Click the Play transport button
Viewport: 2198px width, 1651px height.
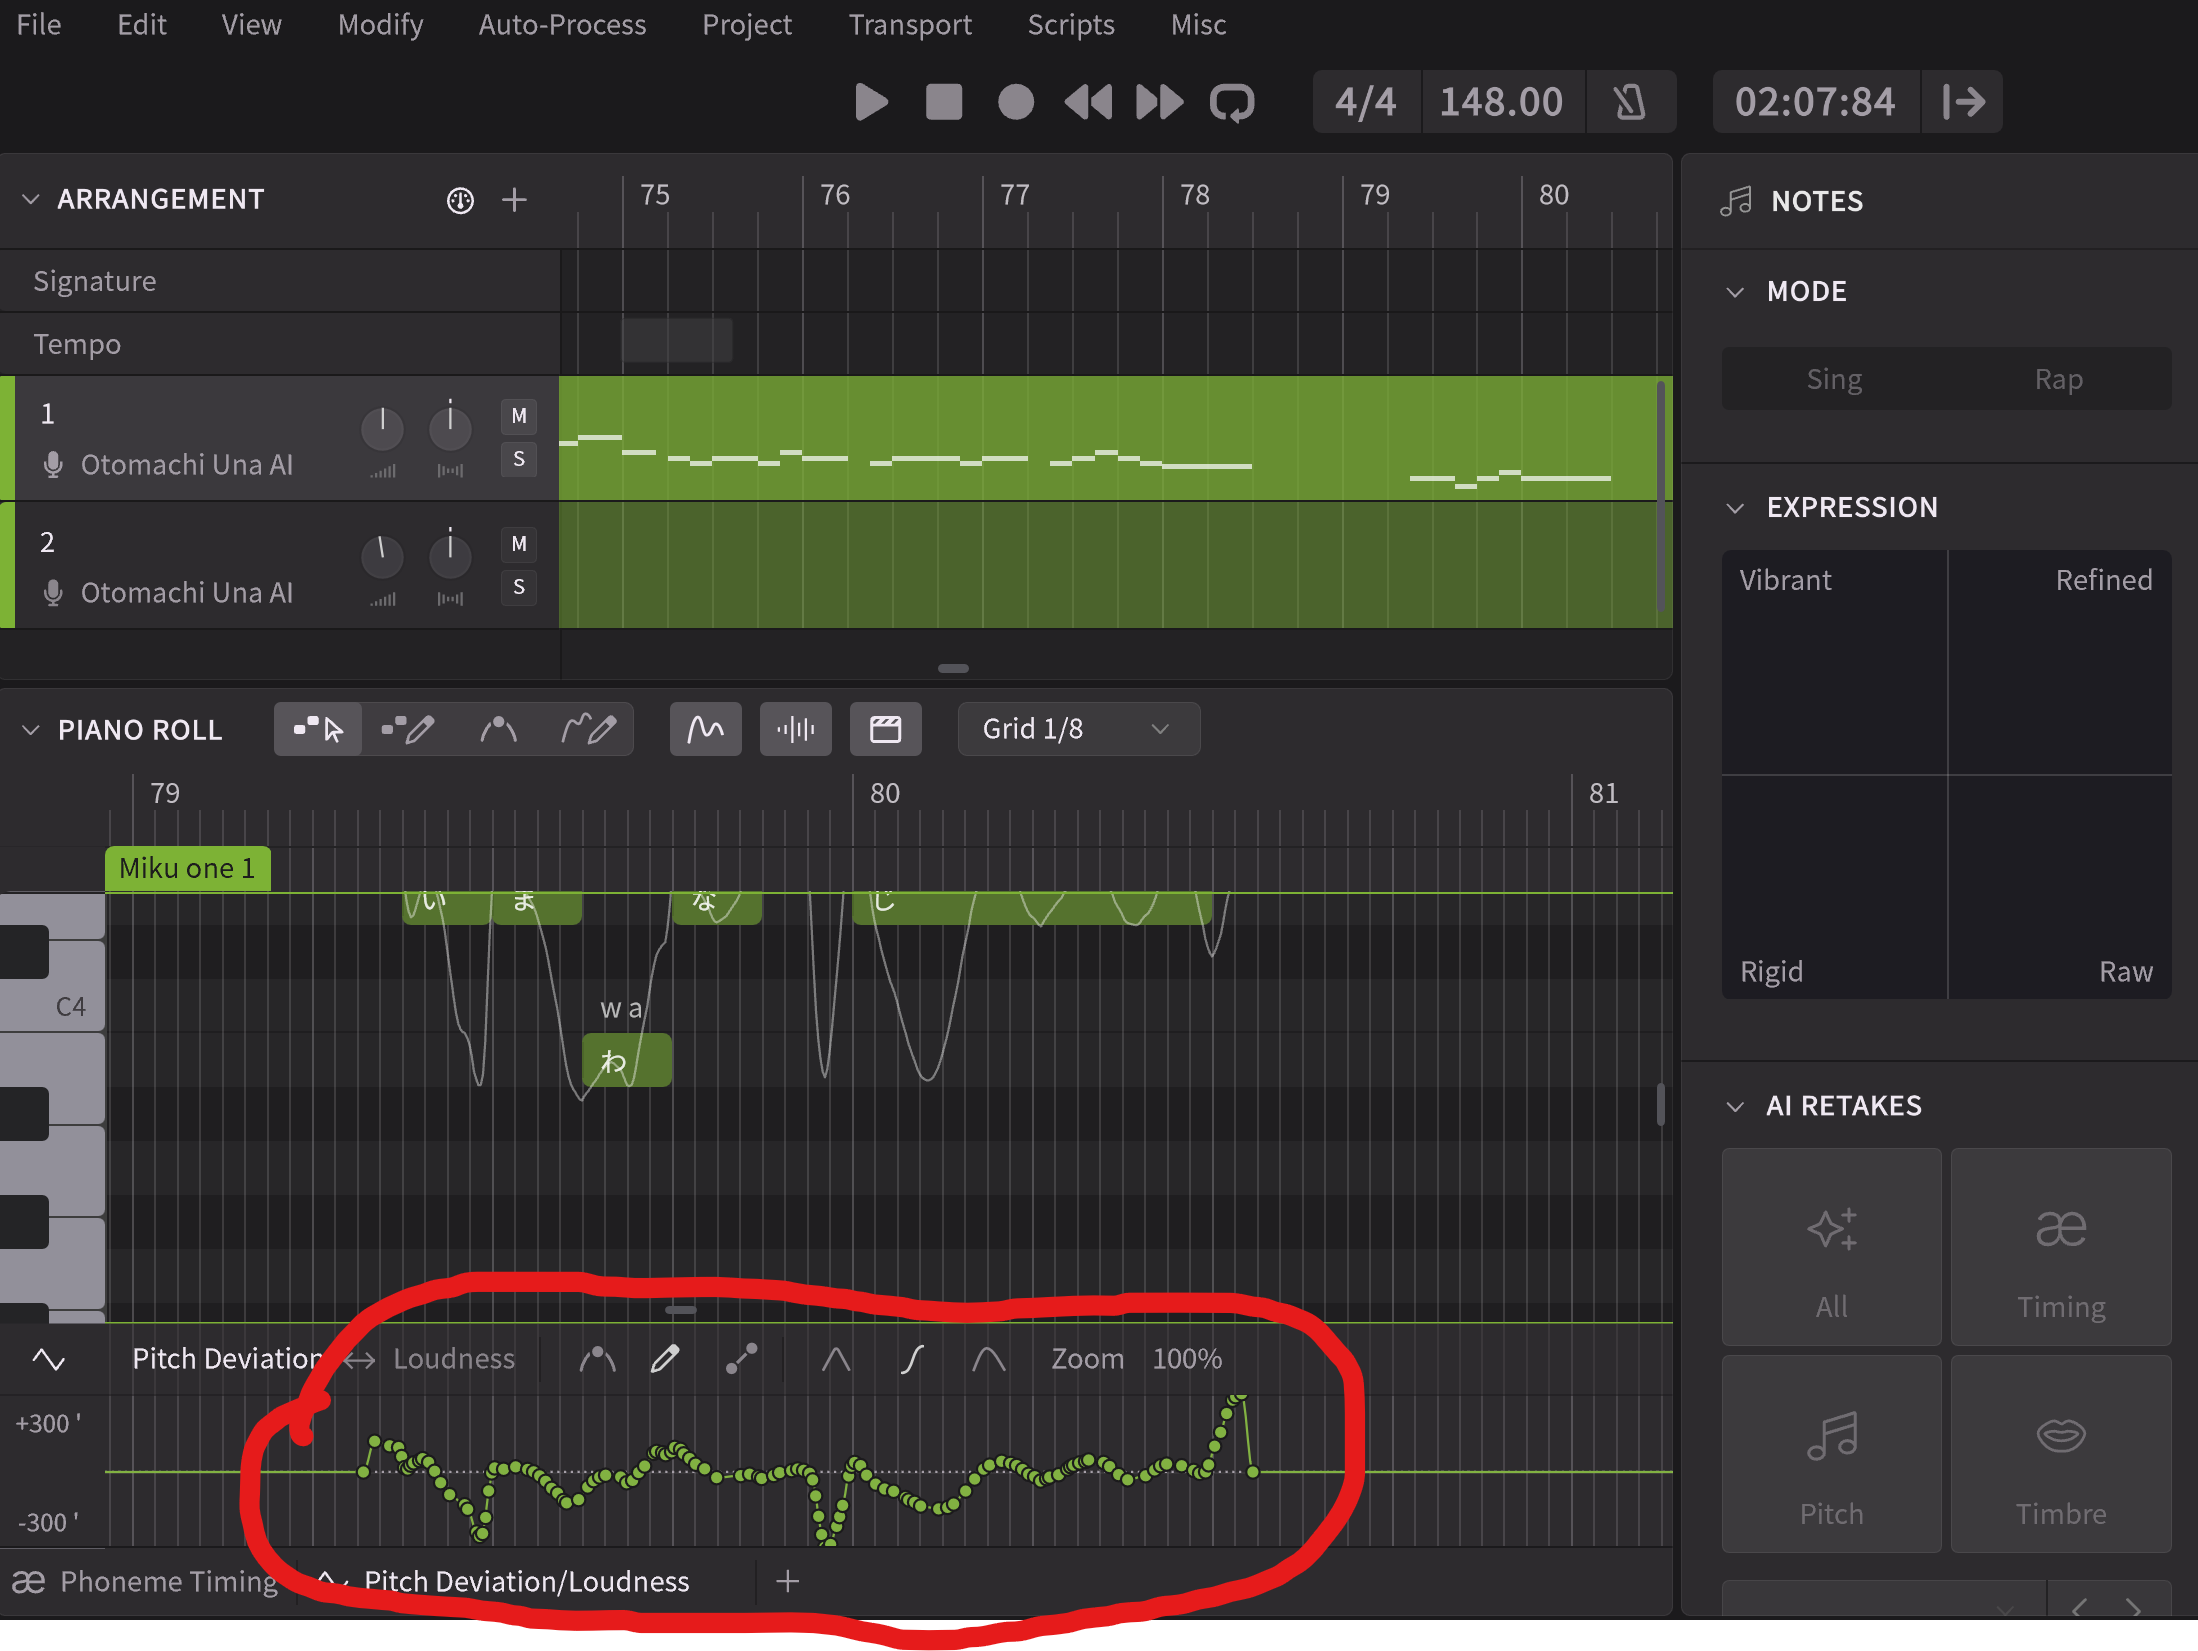point(871,102)
